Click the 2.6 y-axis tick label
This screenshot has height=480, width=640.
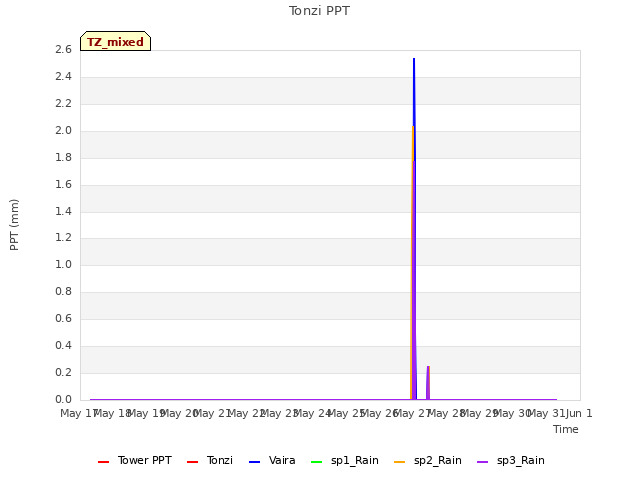tap(63, 49)
